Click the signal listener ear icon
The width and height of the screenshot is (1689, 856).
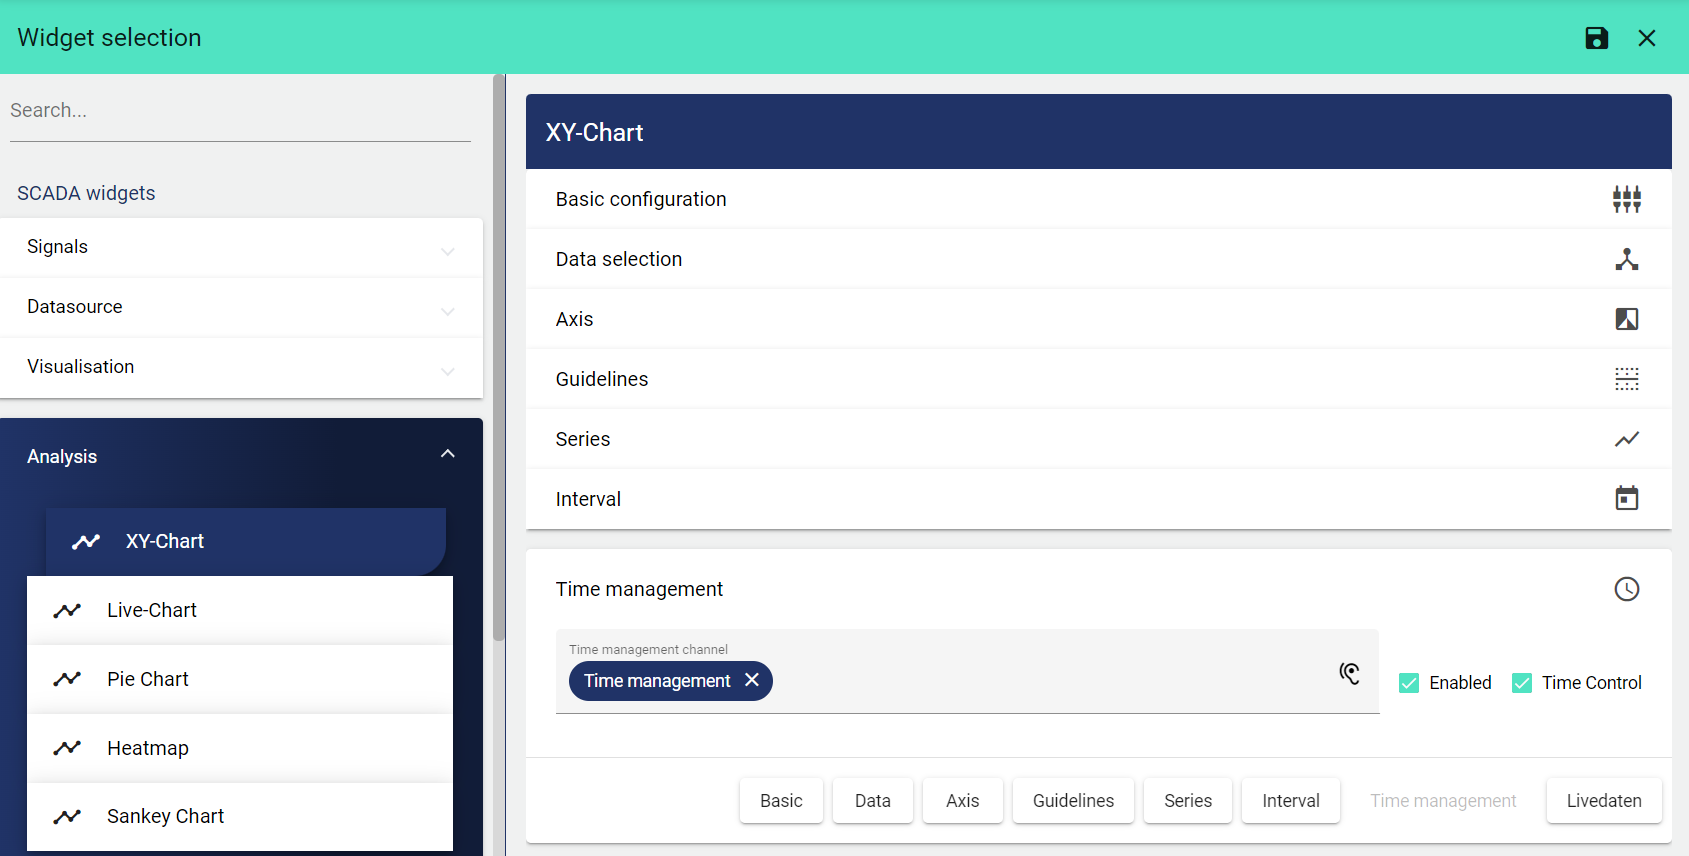(1349, 674)
